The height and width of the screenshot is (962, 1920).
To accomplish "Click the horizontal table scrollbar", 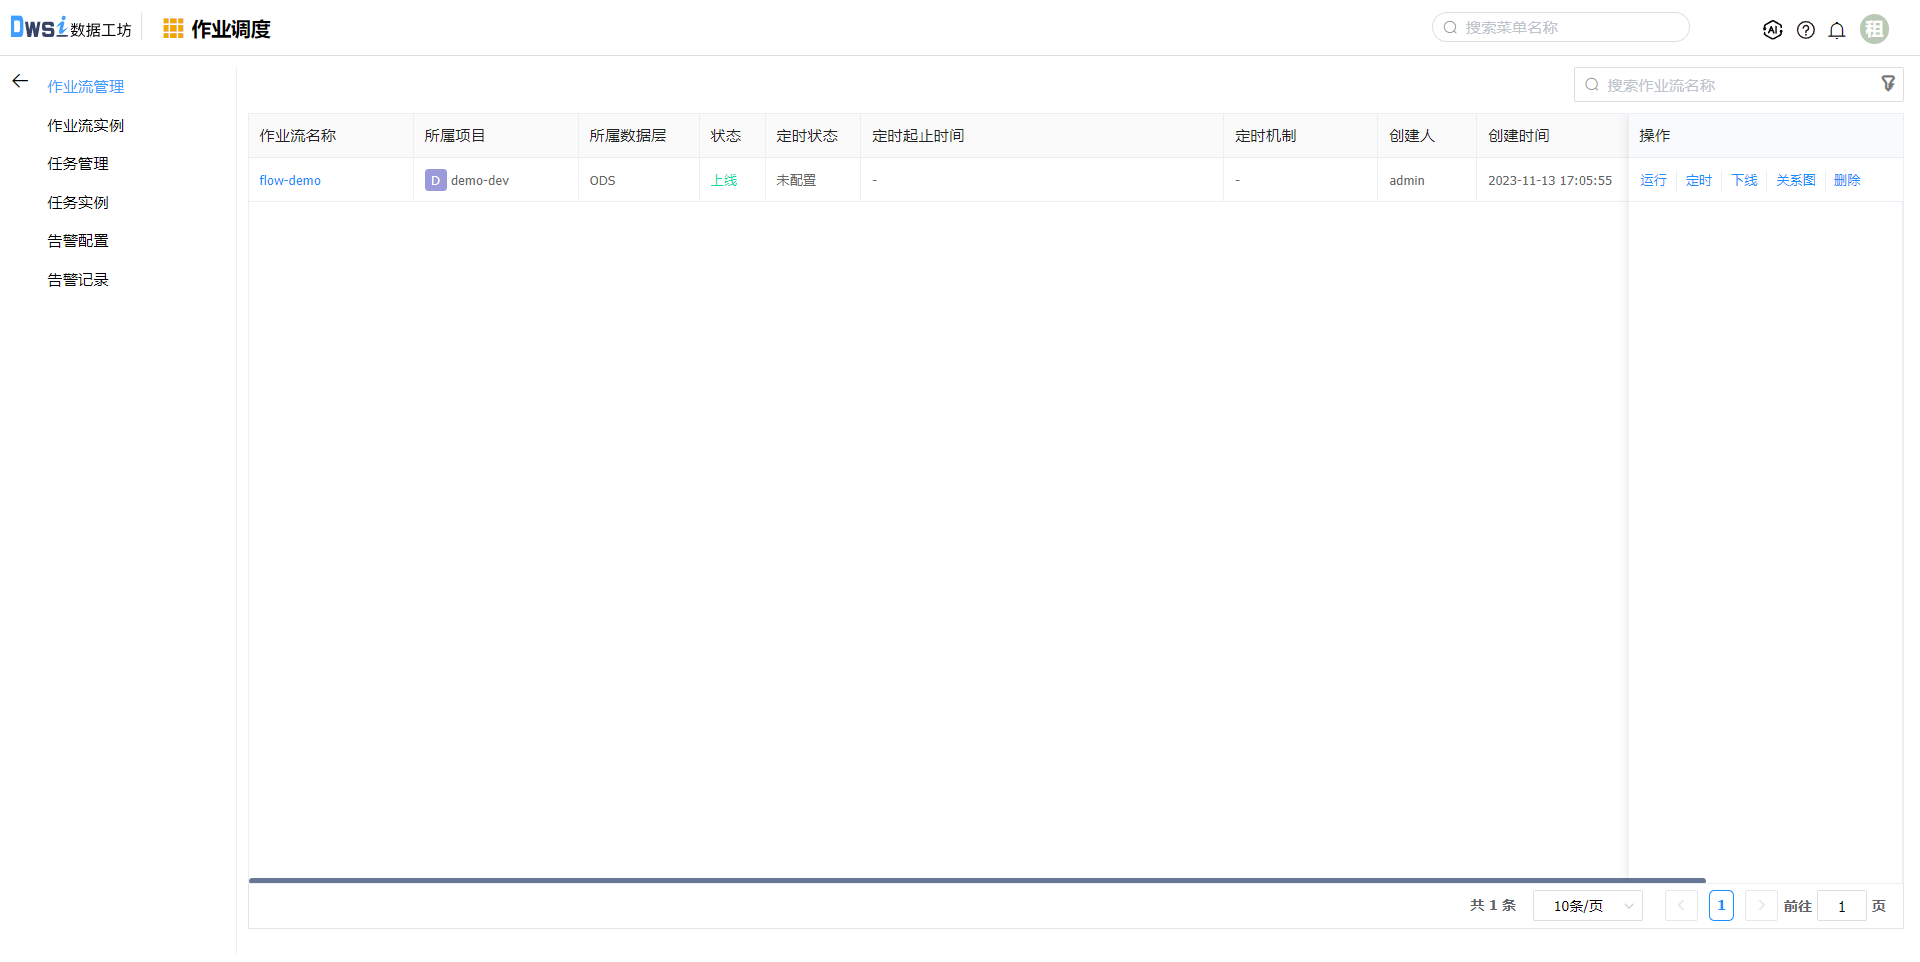I will click(x=976, y=881).
